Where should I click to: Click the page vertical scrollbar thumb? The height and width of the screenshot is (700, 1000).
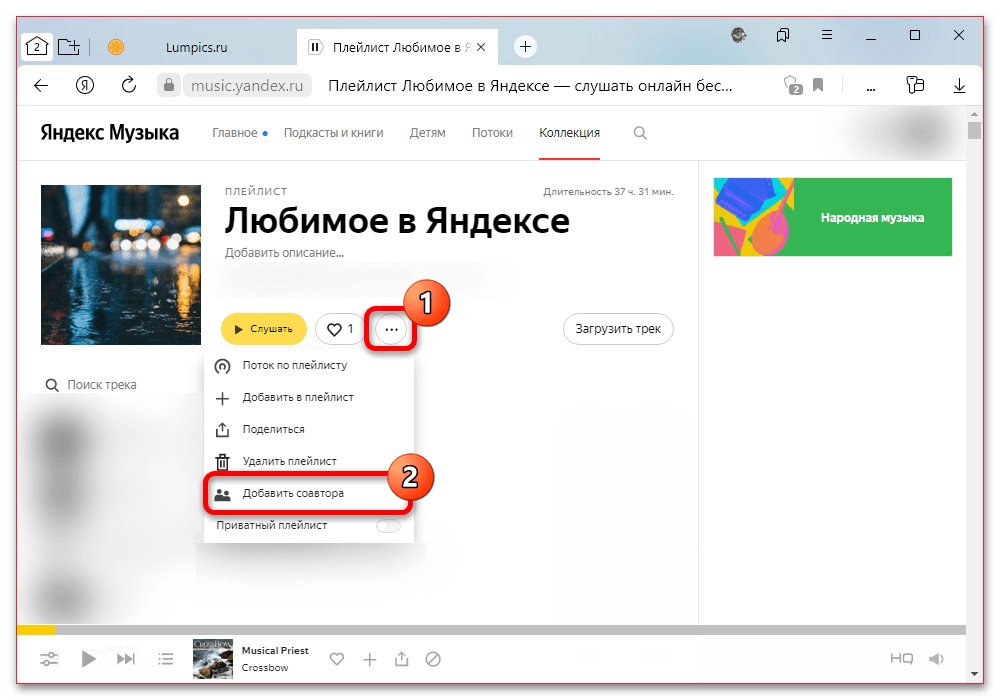click(974, 130)
